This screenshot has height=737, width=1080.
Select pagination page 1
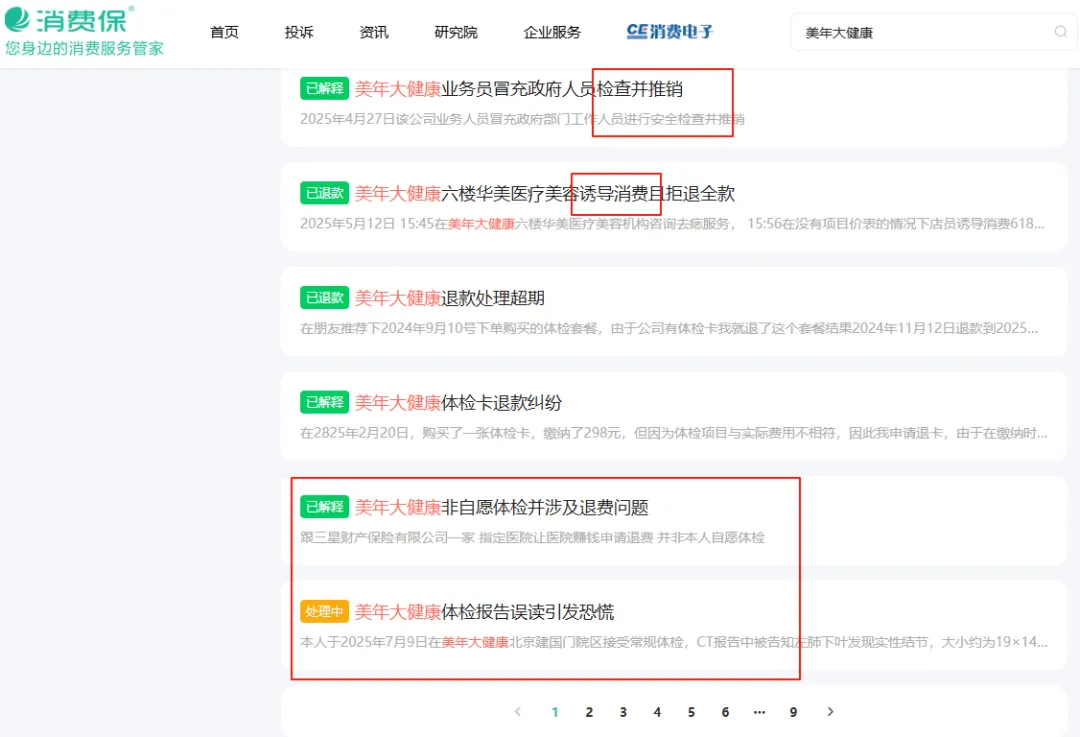coord(555,712)
